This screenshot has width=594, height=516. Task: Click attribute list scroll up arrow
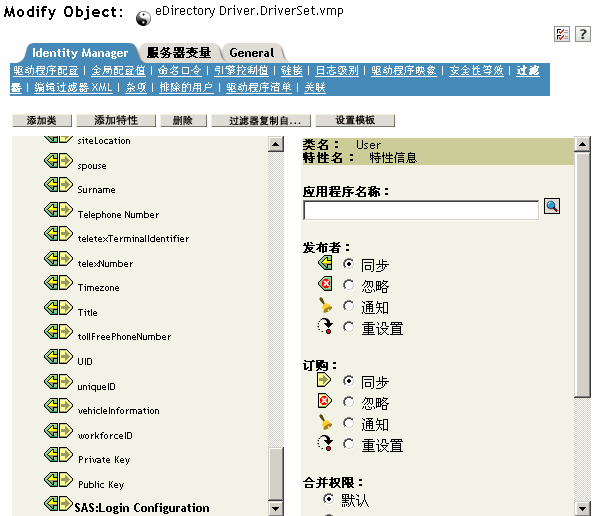coord(276,144)
